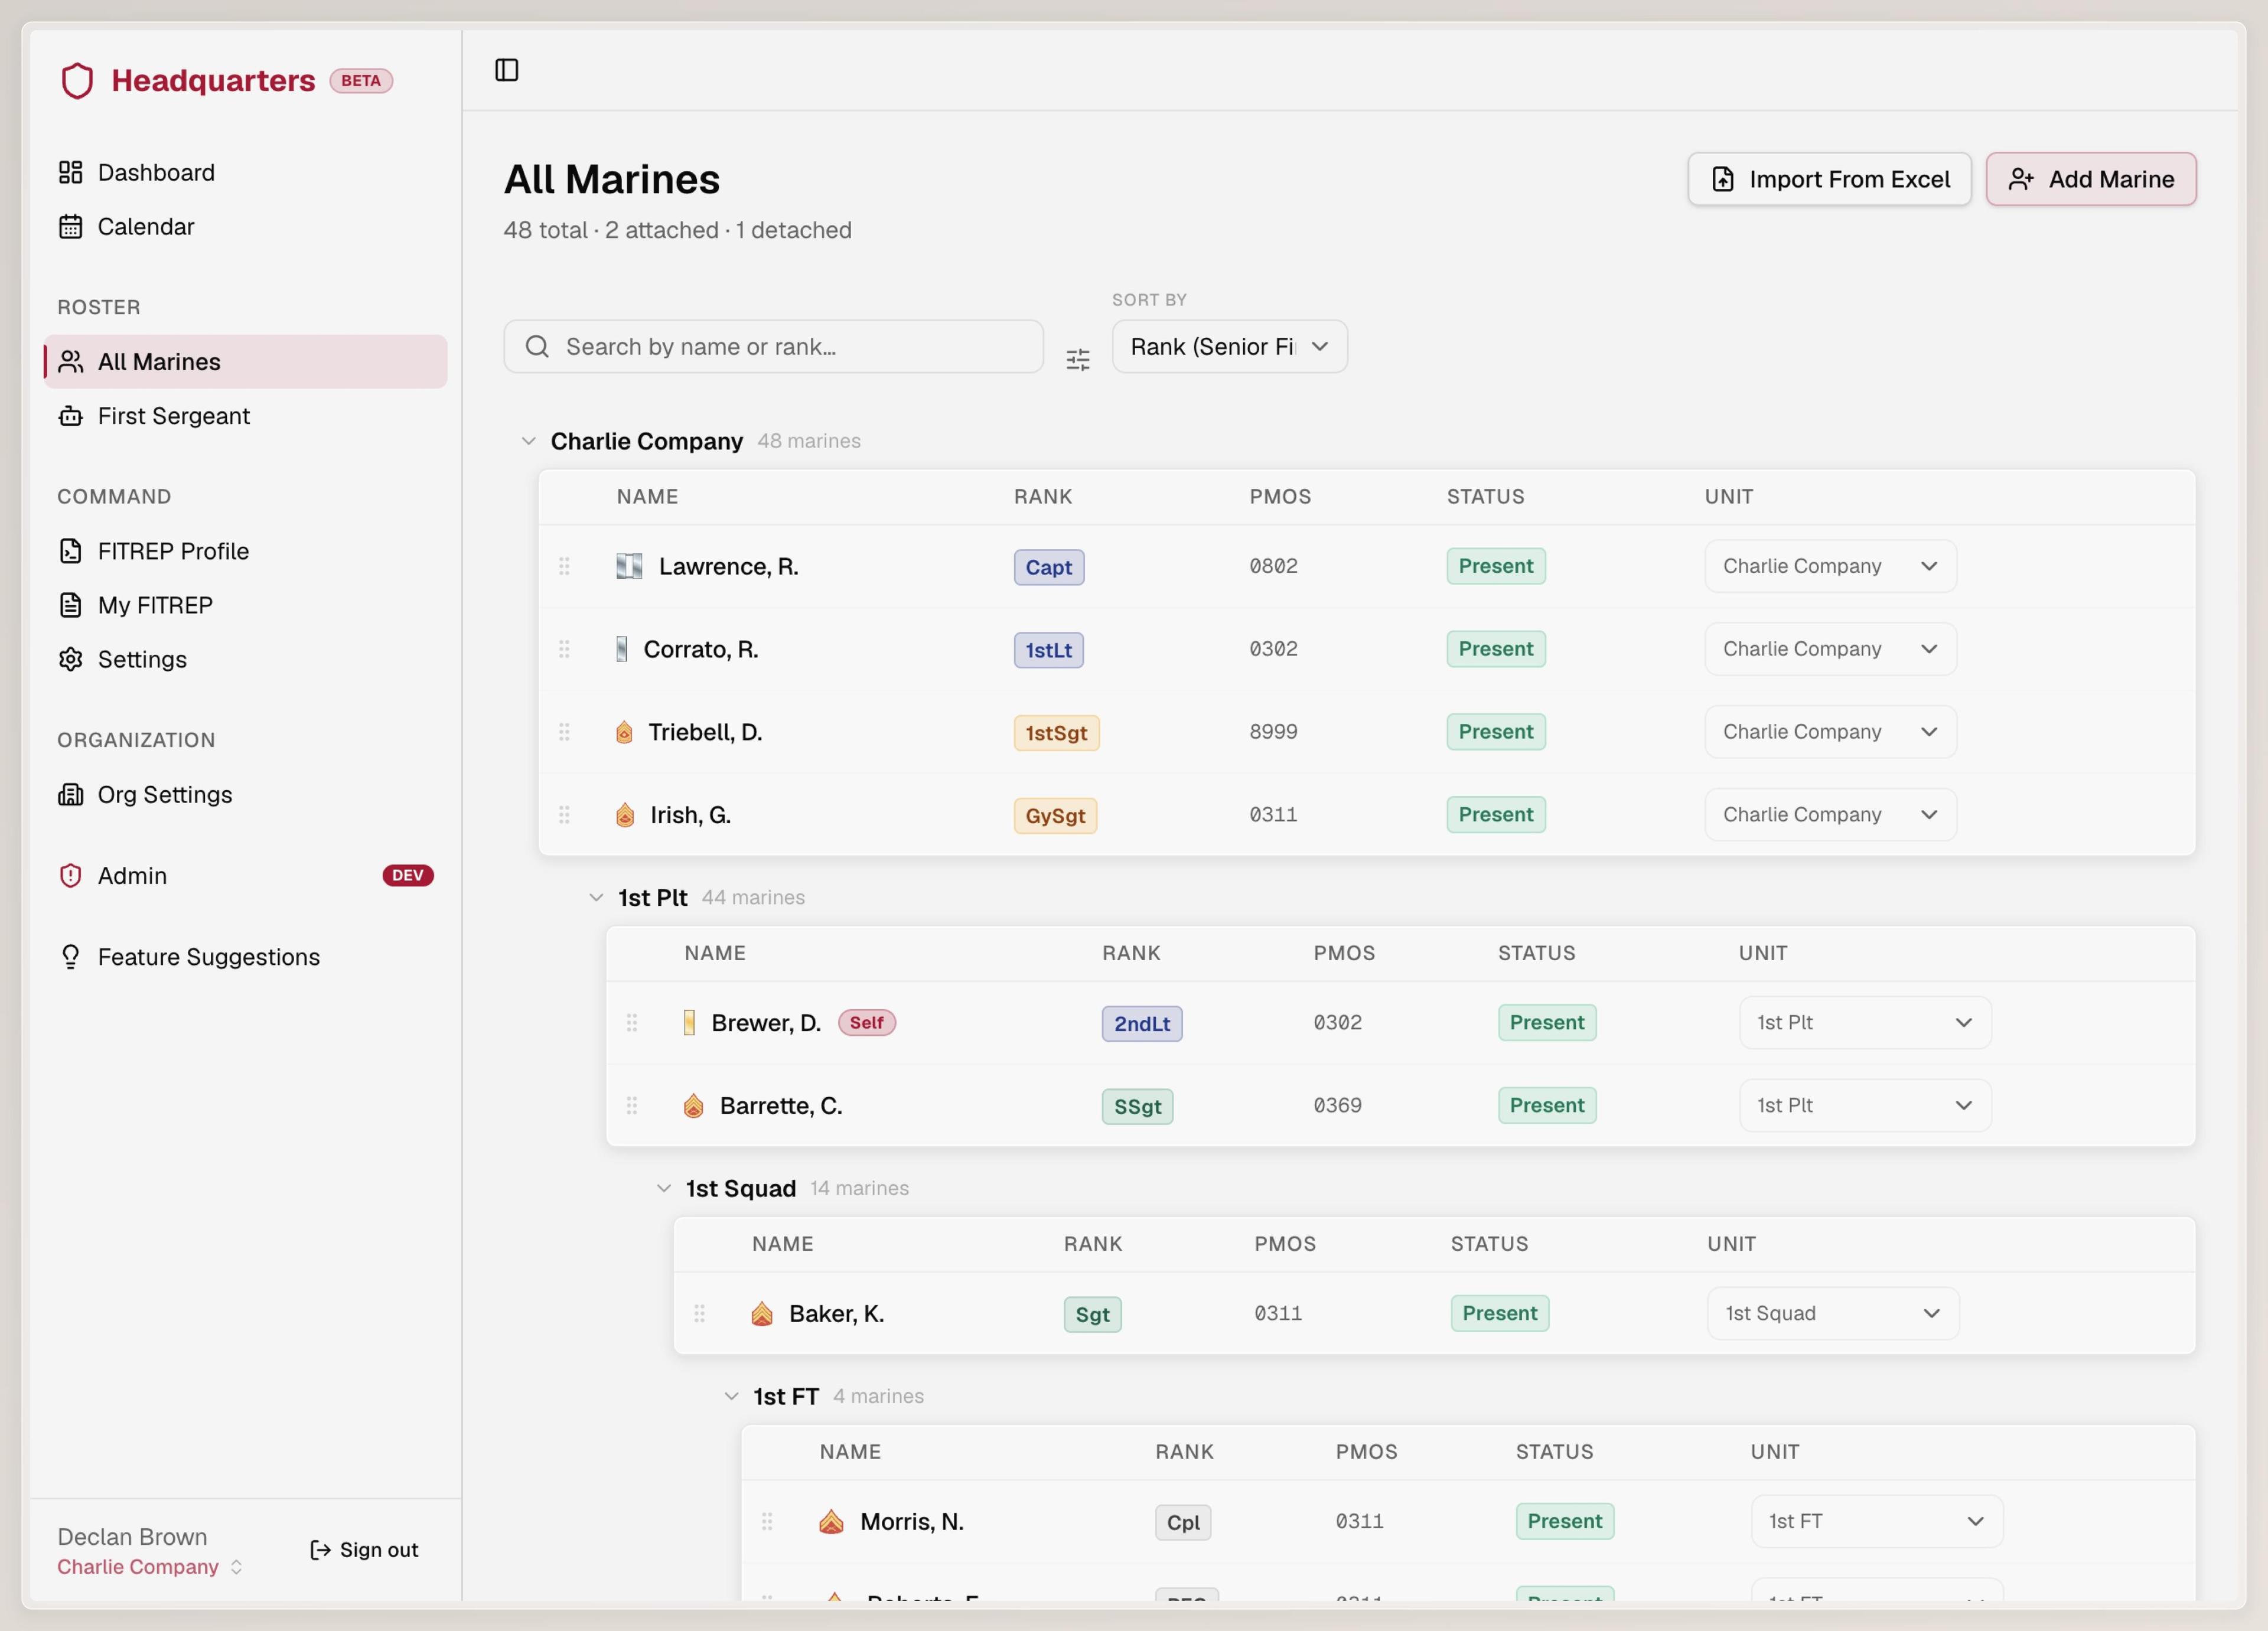This screenshot has width=2268, height=1631.
Task: Click the 2ndLt rank badge
Action: click(1142, 1023)
